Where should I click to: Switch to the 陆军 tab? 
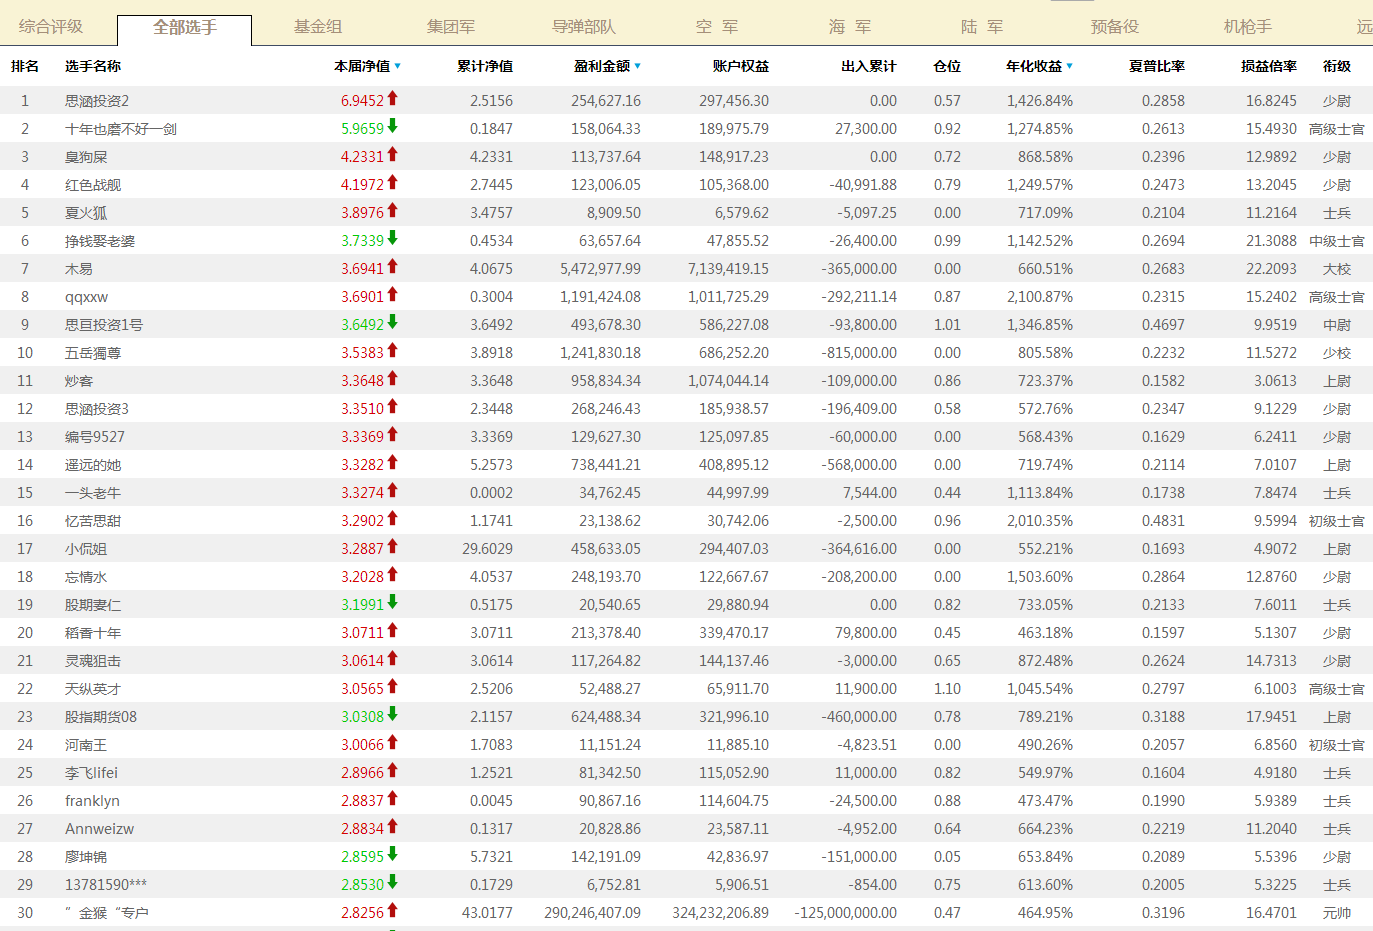pos(982,27)
